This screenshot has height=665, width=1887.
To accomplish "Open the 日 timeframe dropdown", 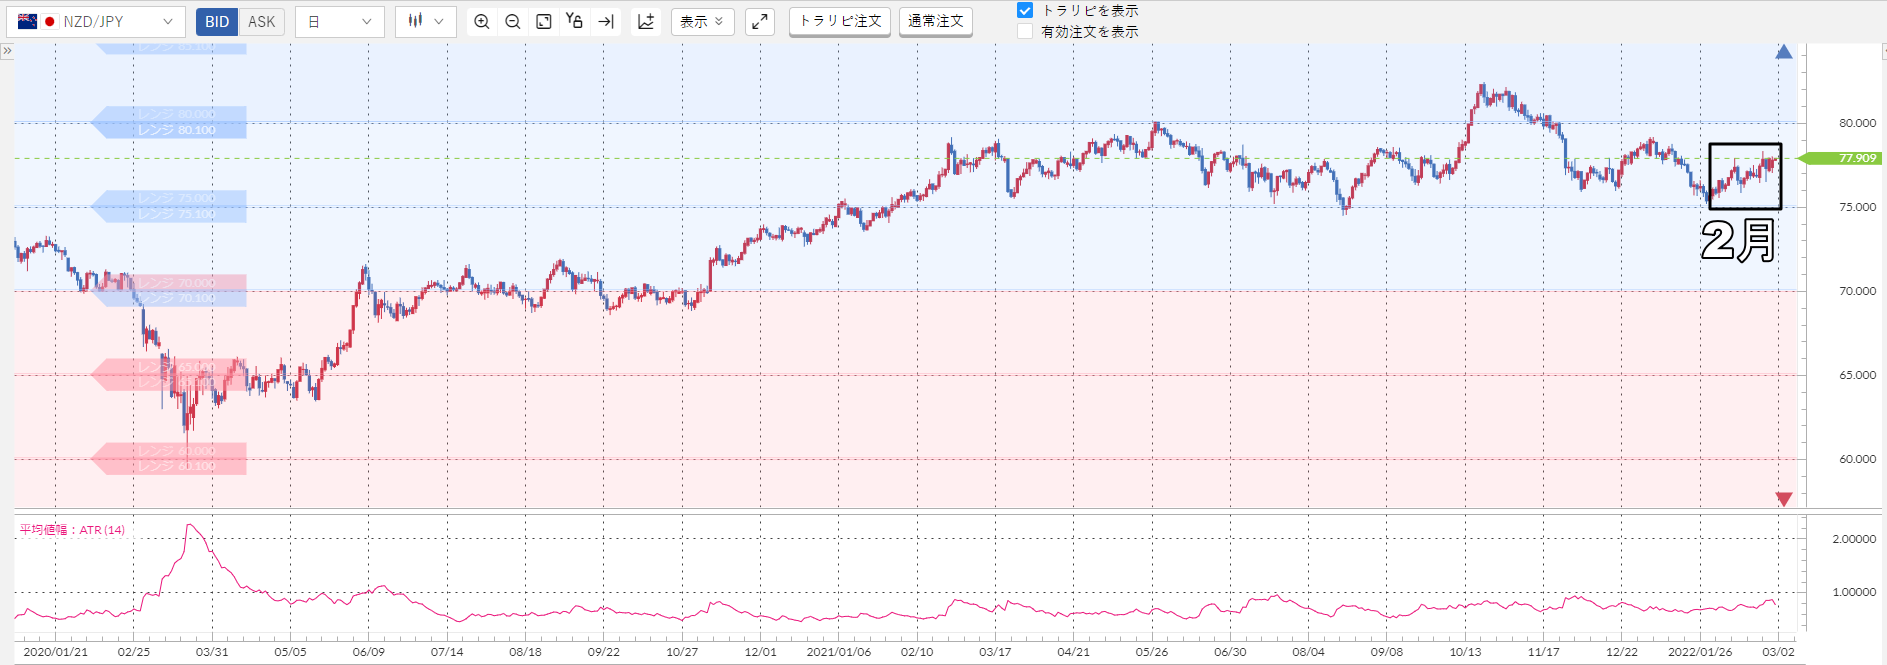I will 340,21.
